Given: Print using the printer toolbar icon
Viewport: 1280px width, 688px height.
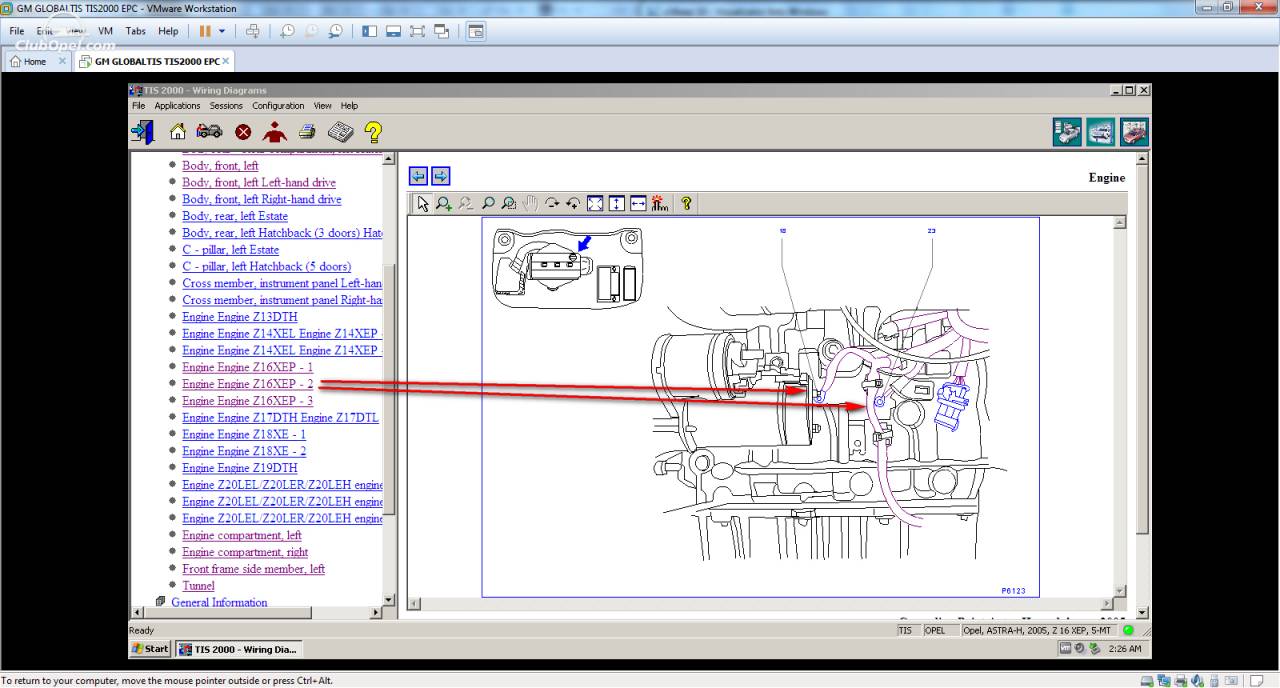Looking at the screenshot, I should coord(307,131).
